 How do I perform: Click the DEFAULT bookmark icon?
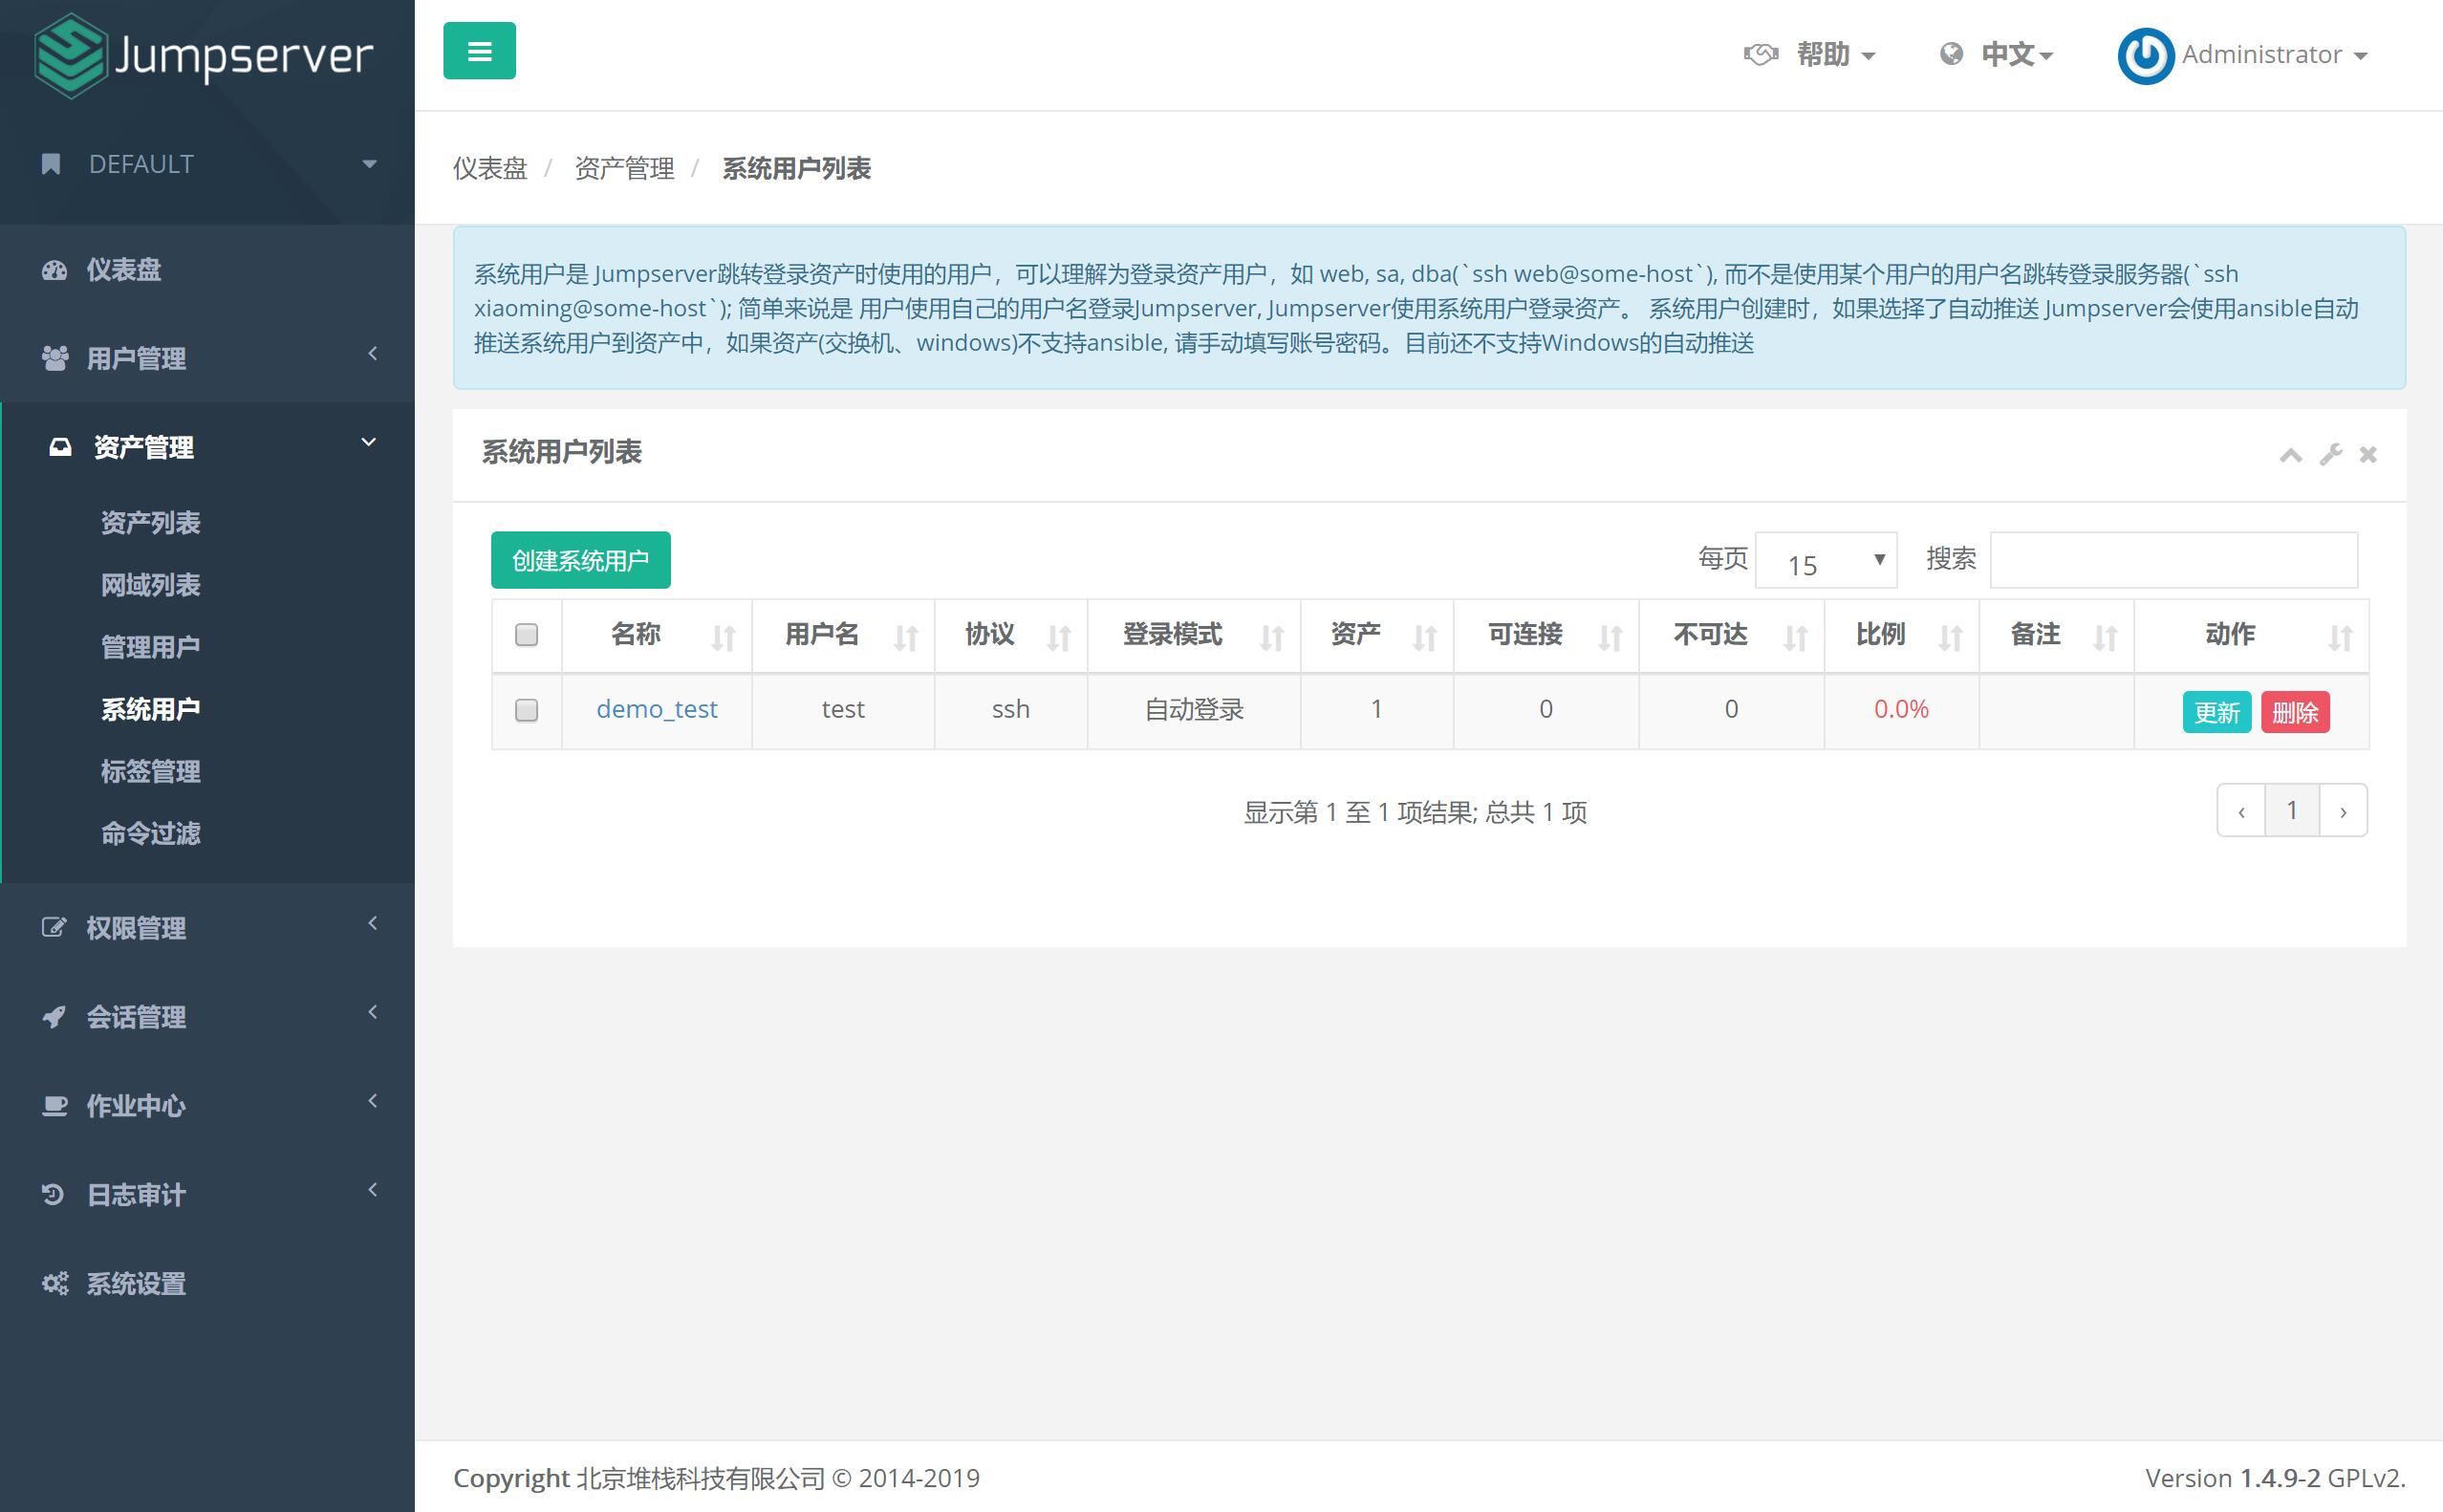[x=51, y=164]
